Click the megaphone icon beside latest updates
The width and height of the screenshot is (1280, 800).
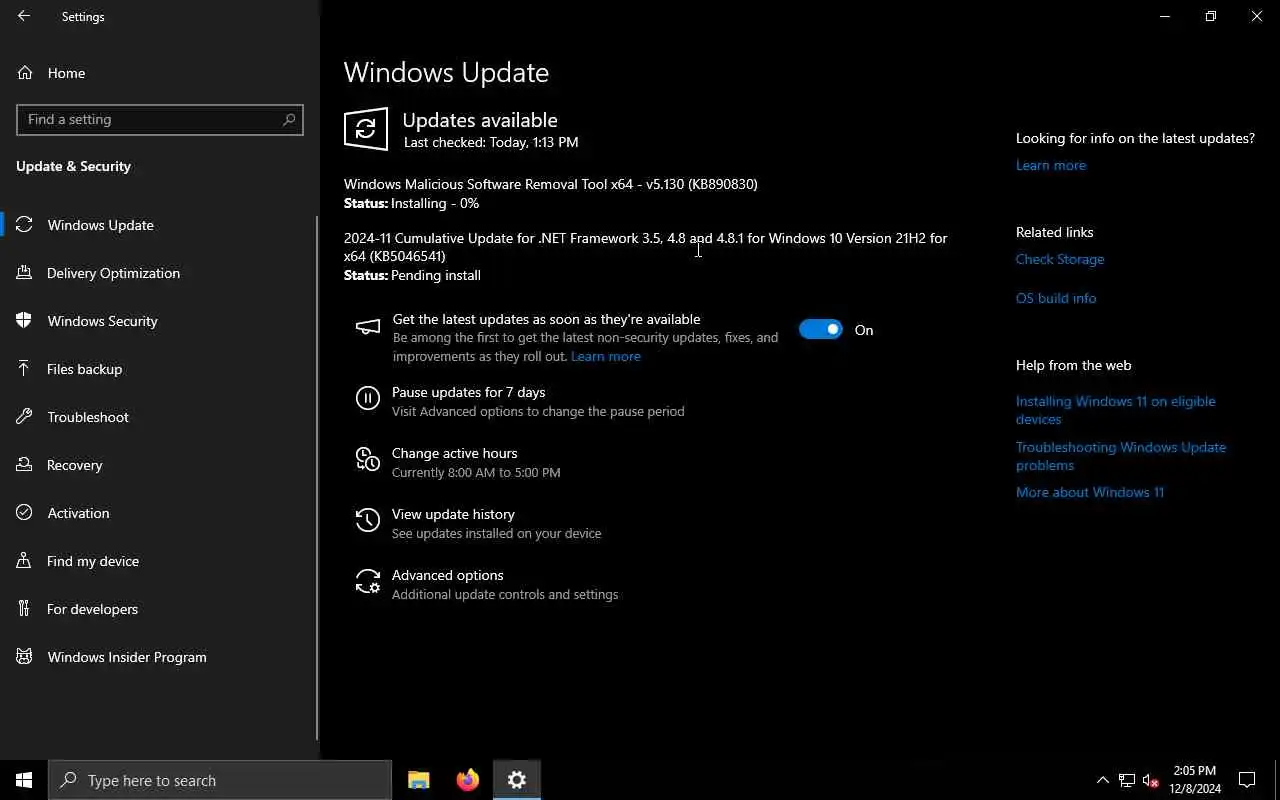[368, 327]
